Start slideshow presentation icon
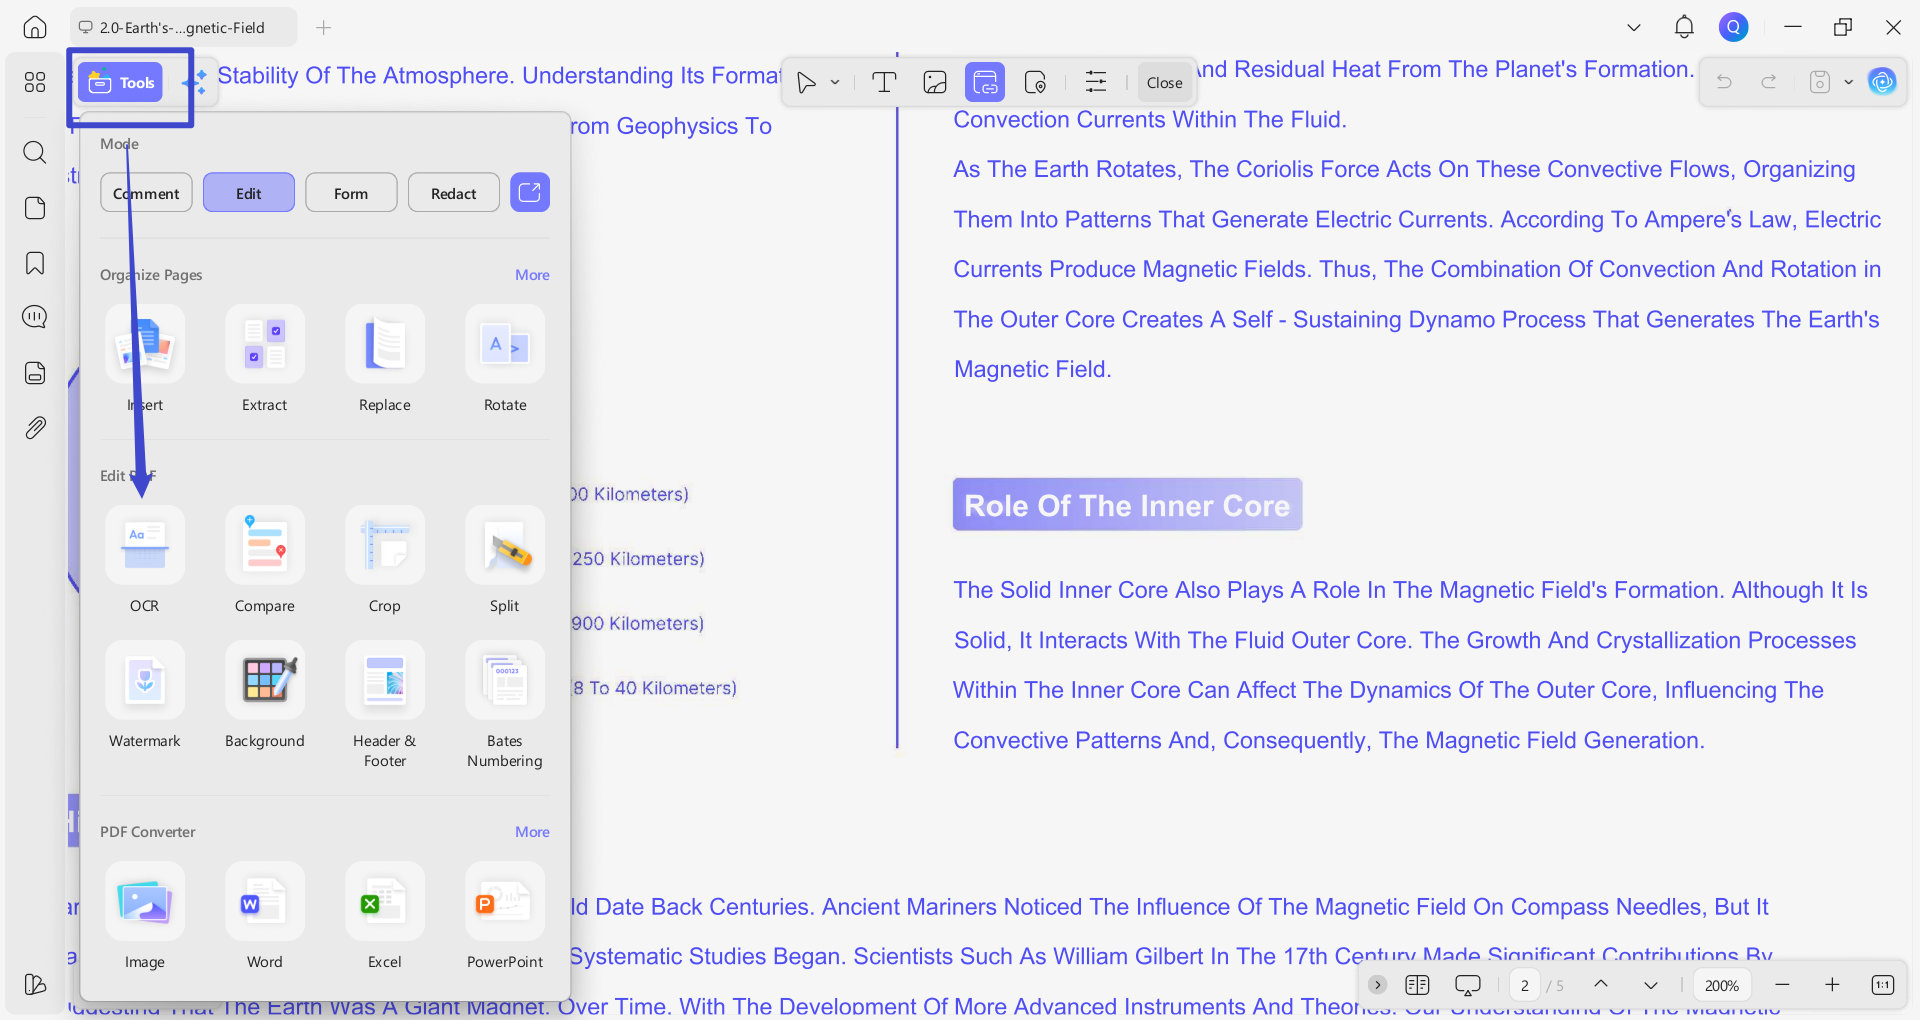Screen dimensions: 1920x1020 click(1467, 985)
